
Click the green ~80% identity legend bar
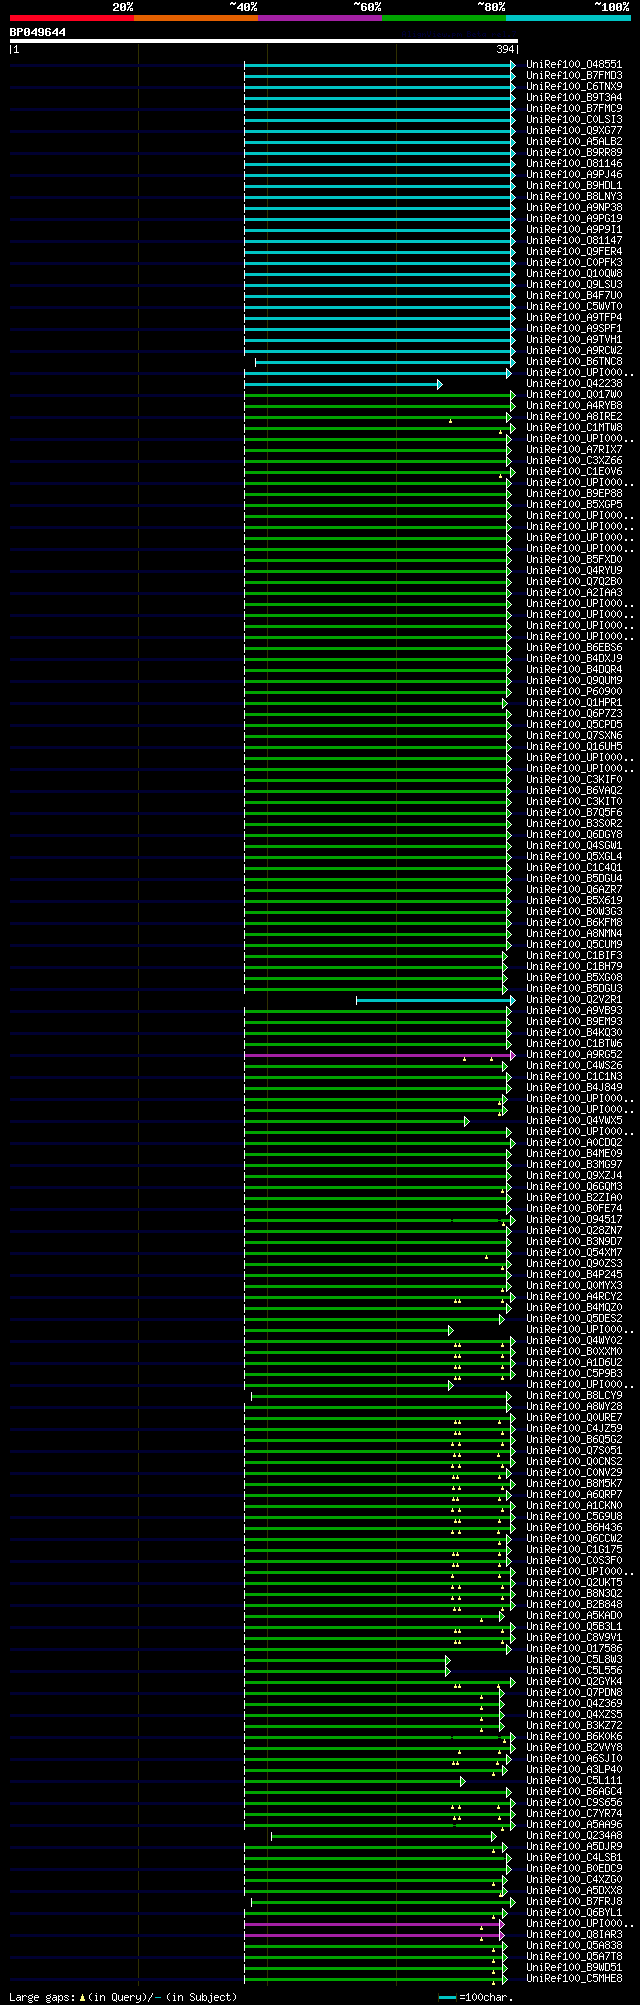coord(443,18)
